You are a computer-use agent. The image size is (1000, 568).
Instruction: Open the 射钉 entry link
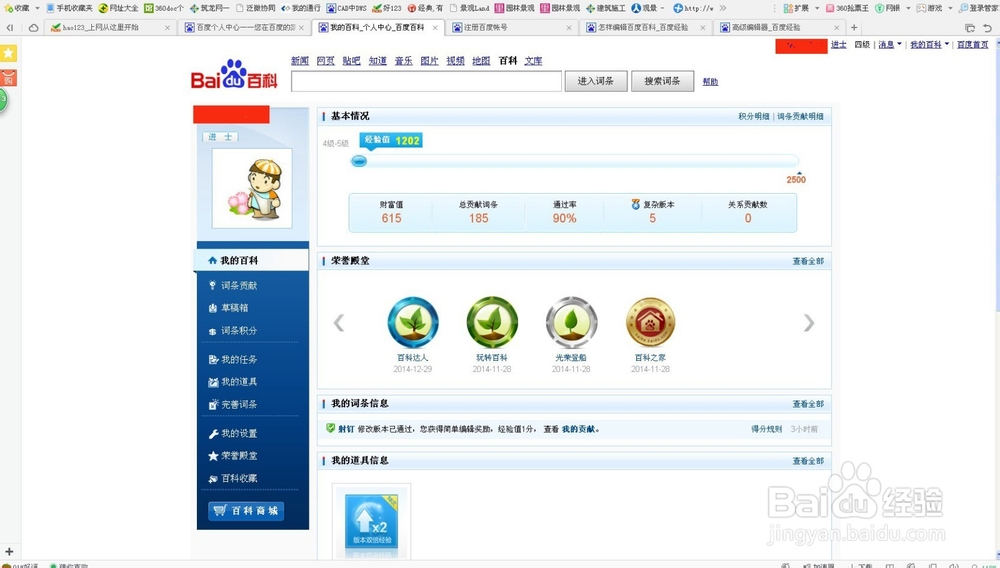346,429
